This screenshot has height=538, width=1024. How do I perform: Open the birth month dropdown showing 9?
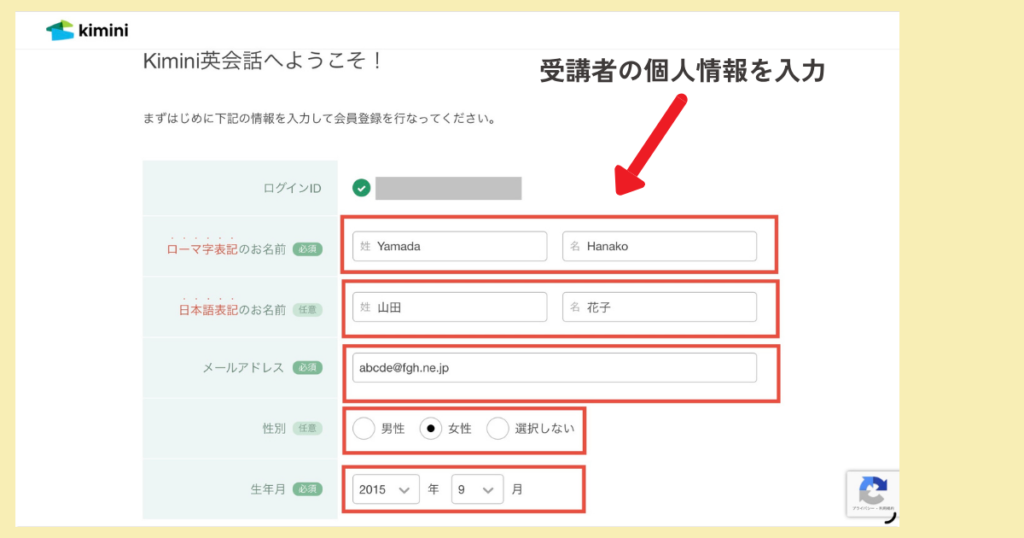click(x=476, y=490)
